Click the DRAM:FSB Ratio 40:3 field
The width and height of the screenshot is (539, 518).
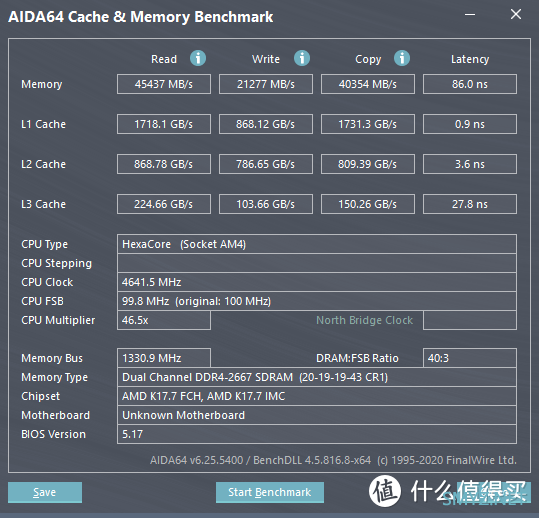pyautogui.click(x=470, y=358)
